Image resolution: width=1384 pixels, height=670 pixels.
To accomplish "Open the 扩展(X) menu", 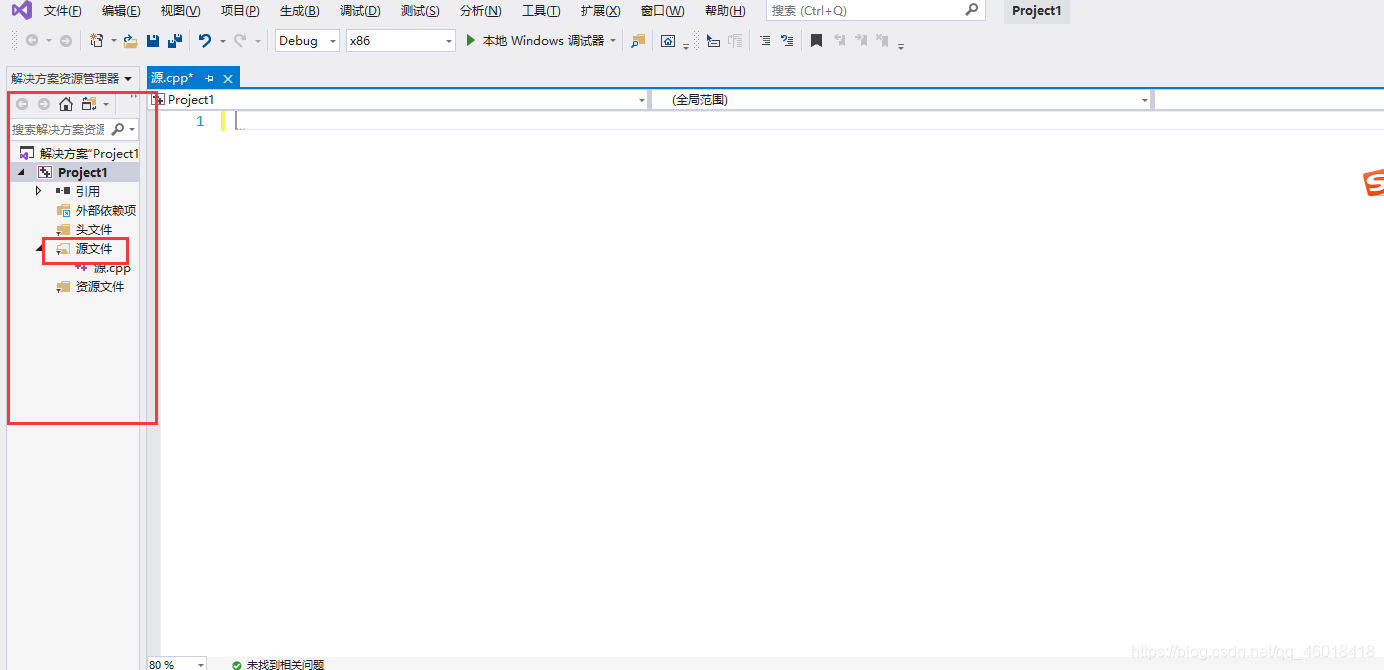I will (601, 11).
